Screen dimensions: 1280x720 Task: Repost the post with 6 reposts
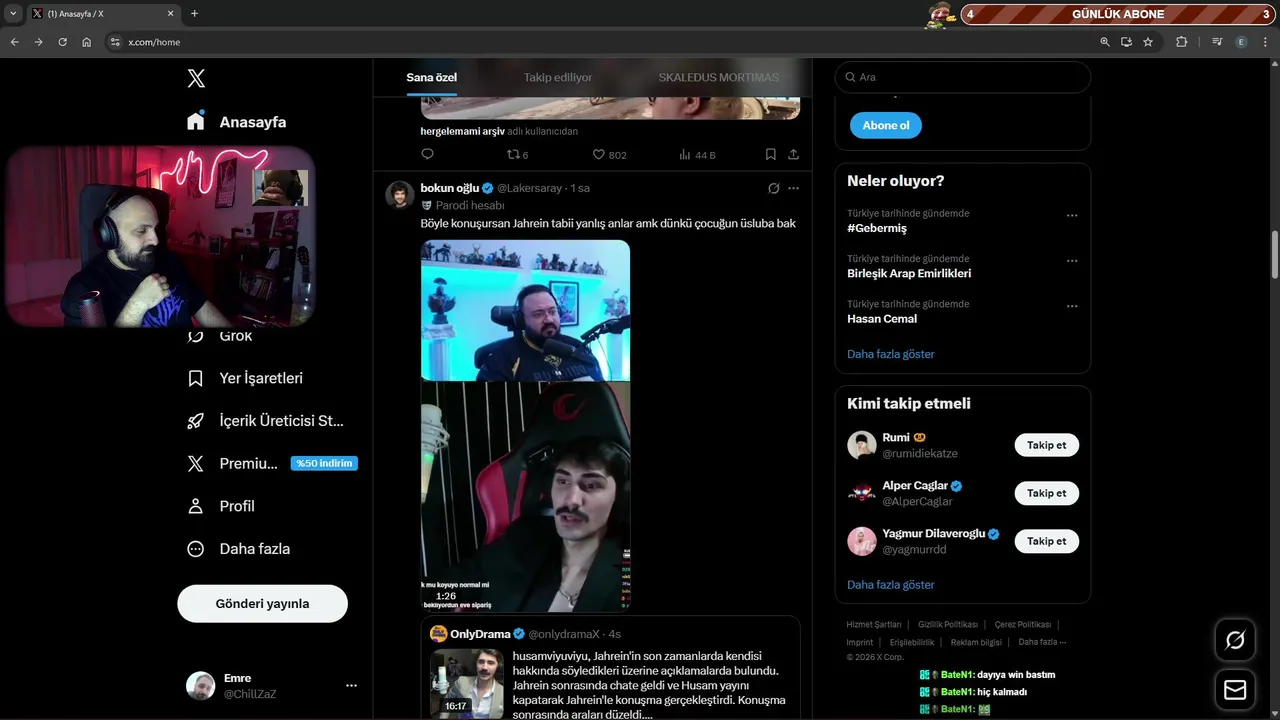[517, 155]
